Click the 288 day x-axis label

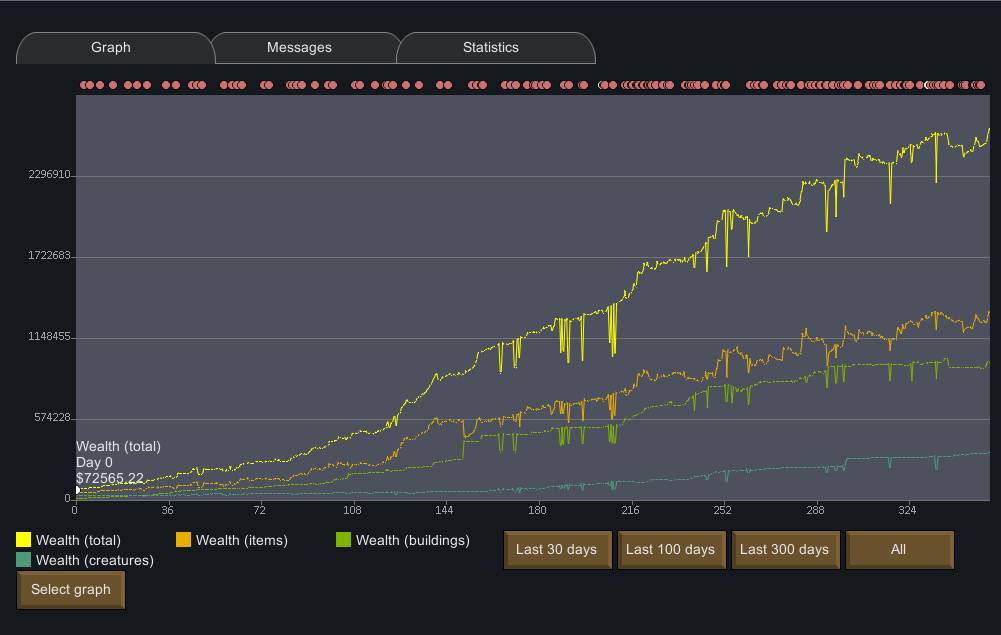click(x=815, y=510)
